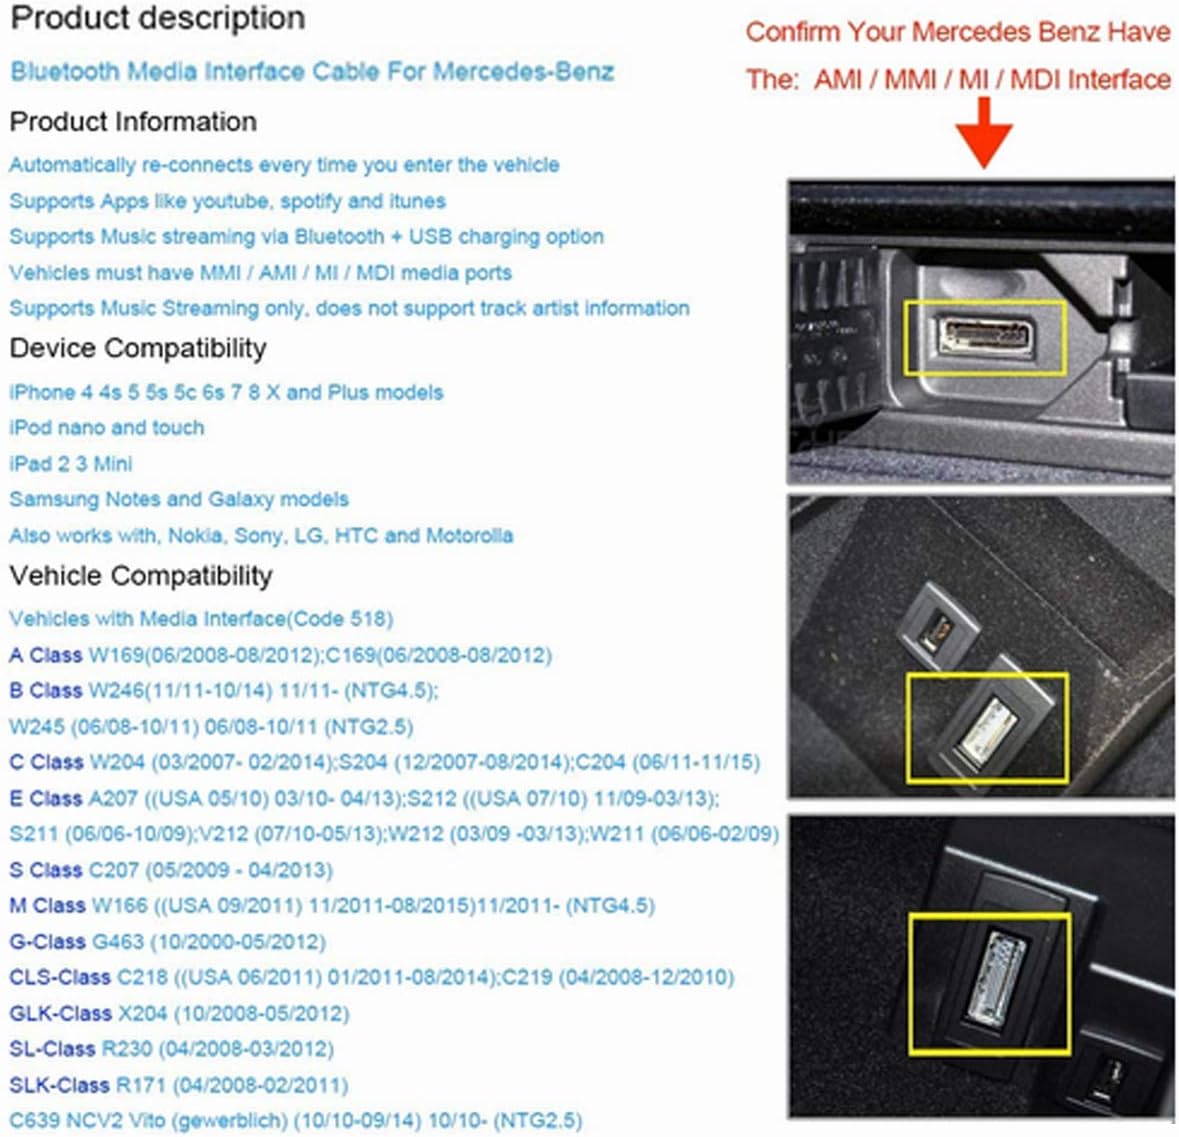Open the top glovebox port photo
This screenshot has height=1137, width=1179.
coord(981,331)
